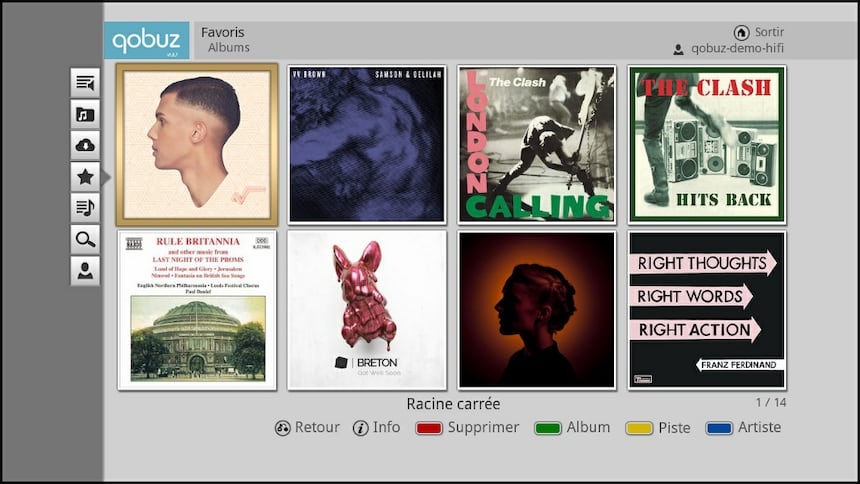Open the music library sidebar icon
860x484 pixels.
coord(85,114)
